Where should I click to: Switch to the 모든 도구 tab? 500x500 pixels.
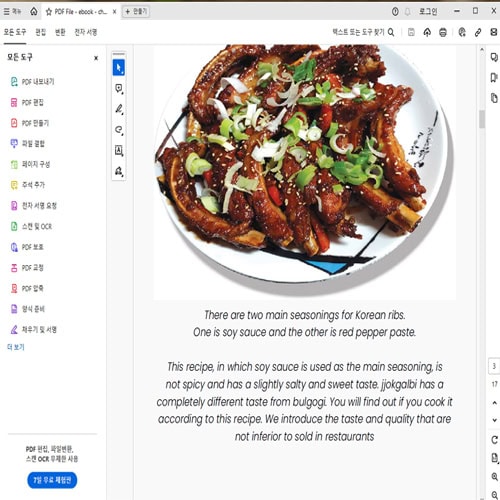tap(15, 32)
